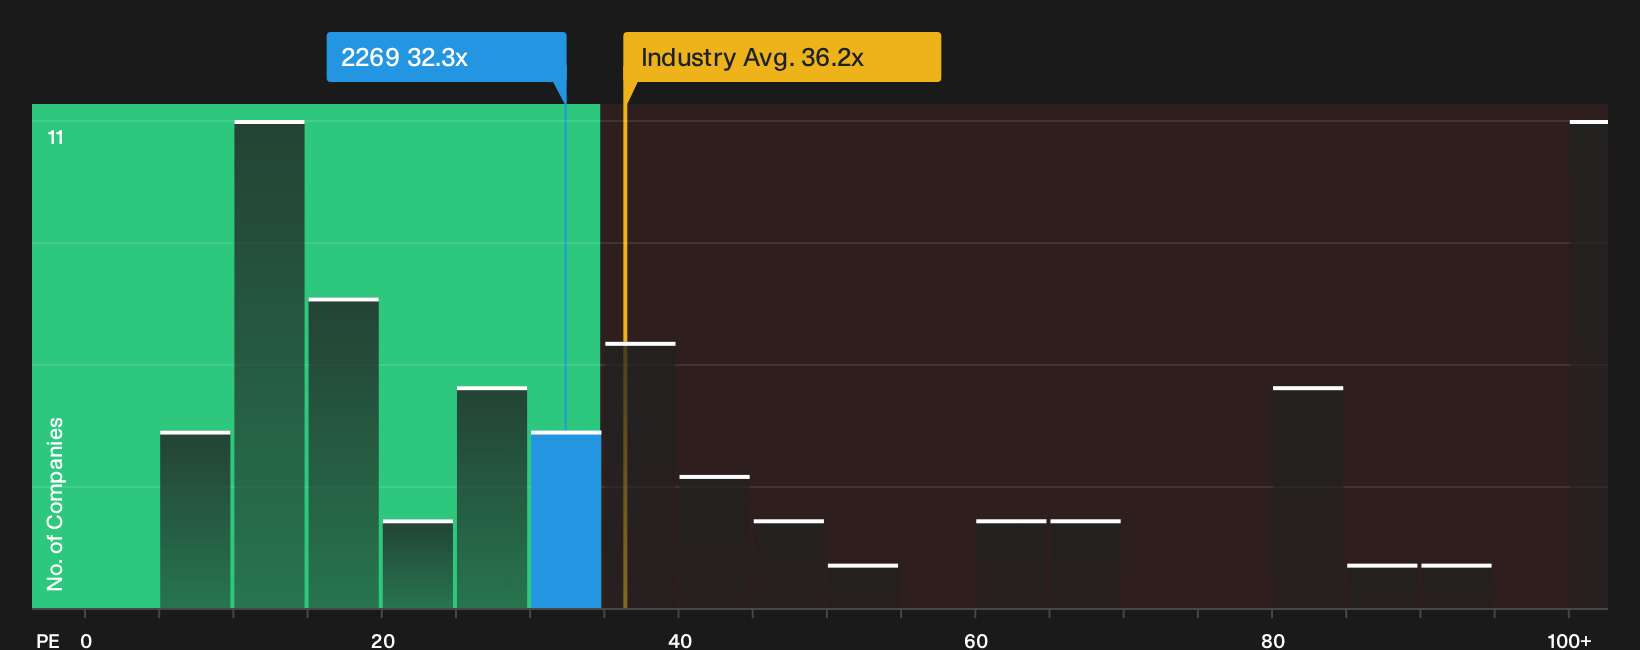Click the bar for PE 25-30
Image resolution: width=1640 pixels, height=650 pixels.
click(x=492, y=497)
